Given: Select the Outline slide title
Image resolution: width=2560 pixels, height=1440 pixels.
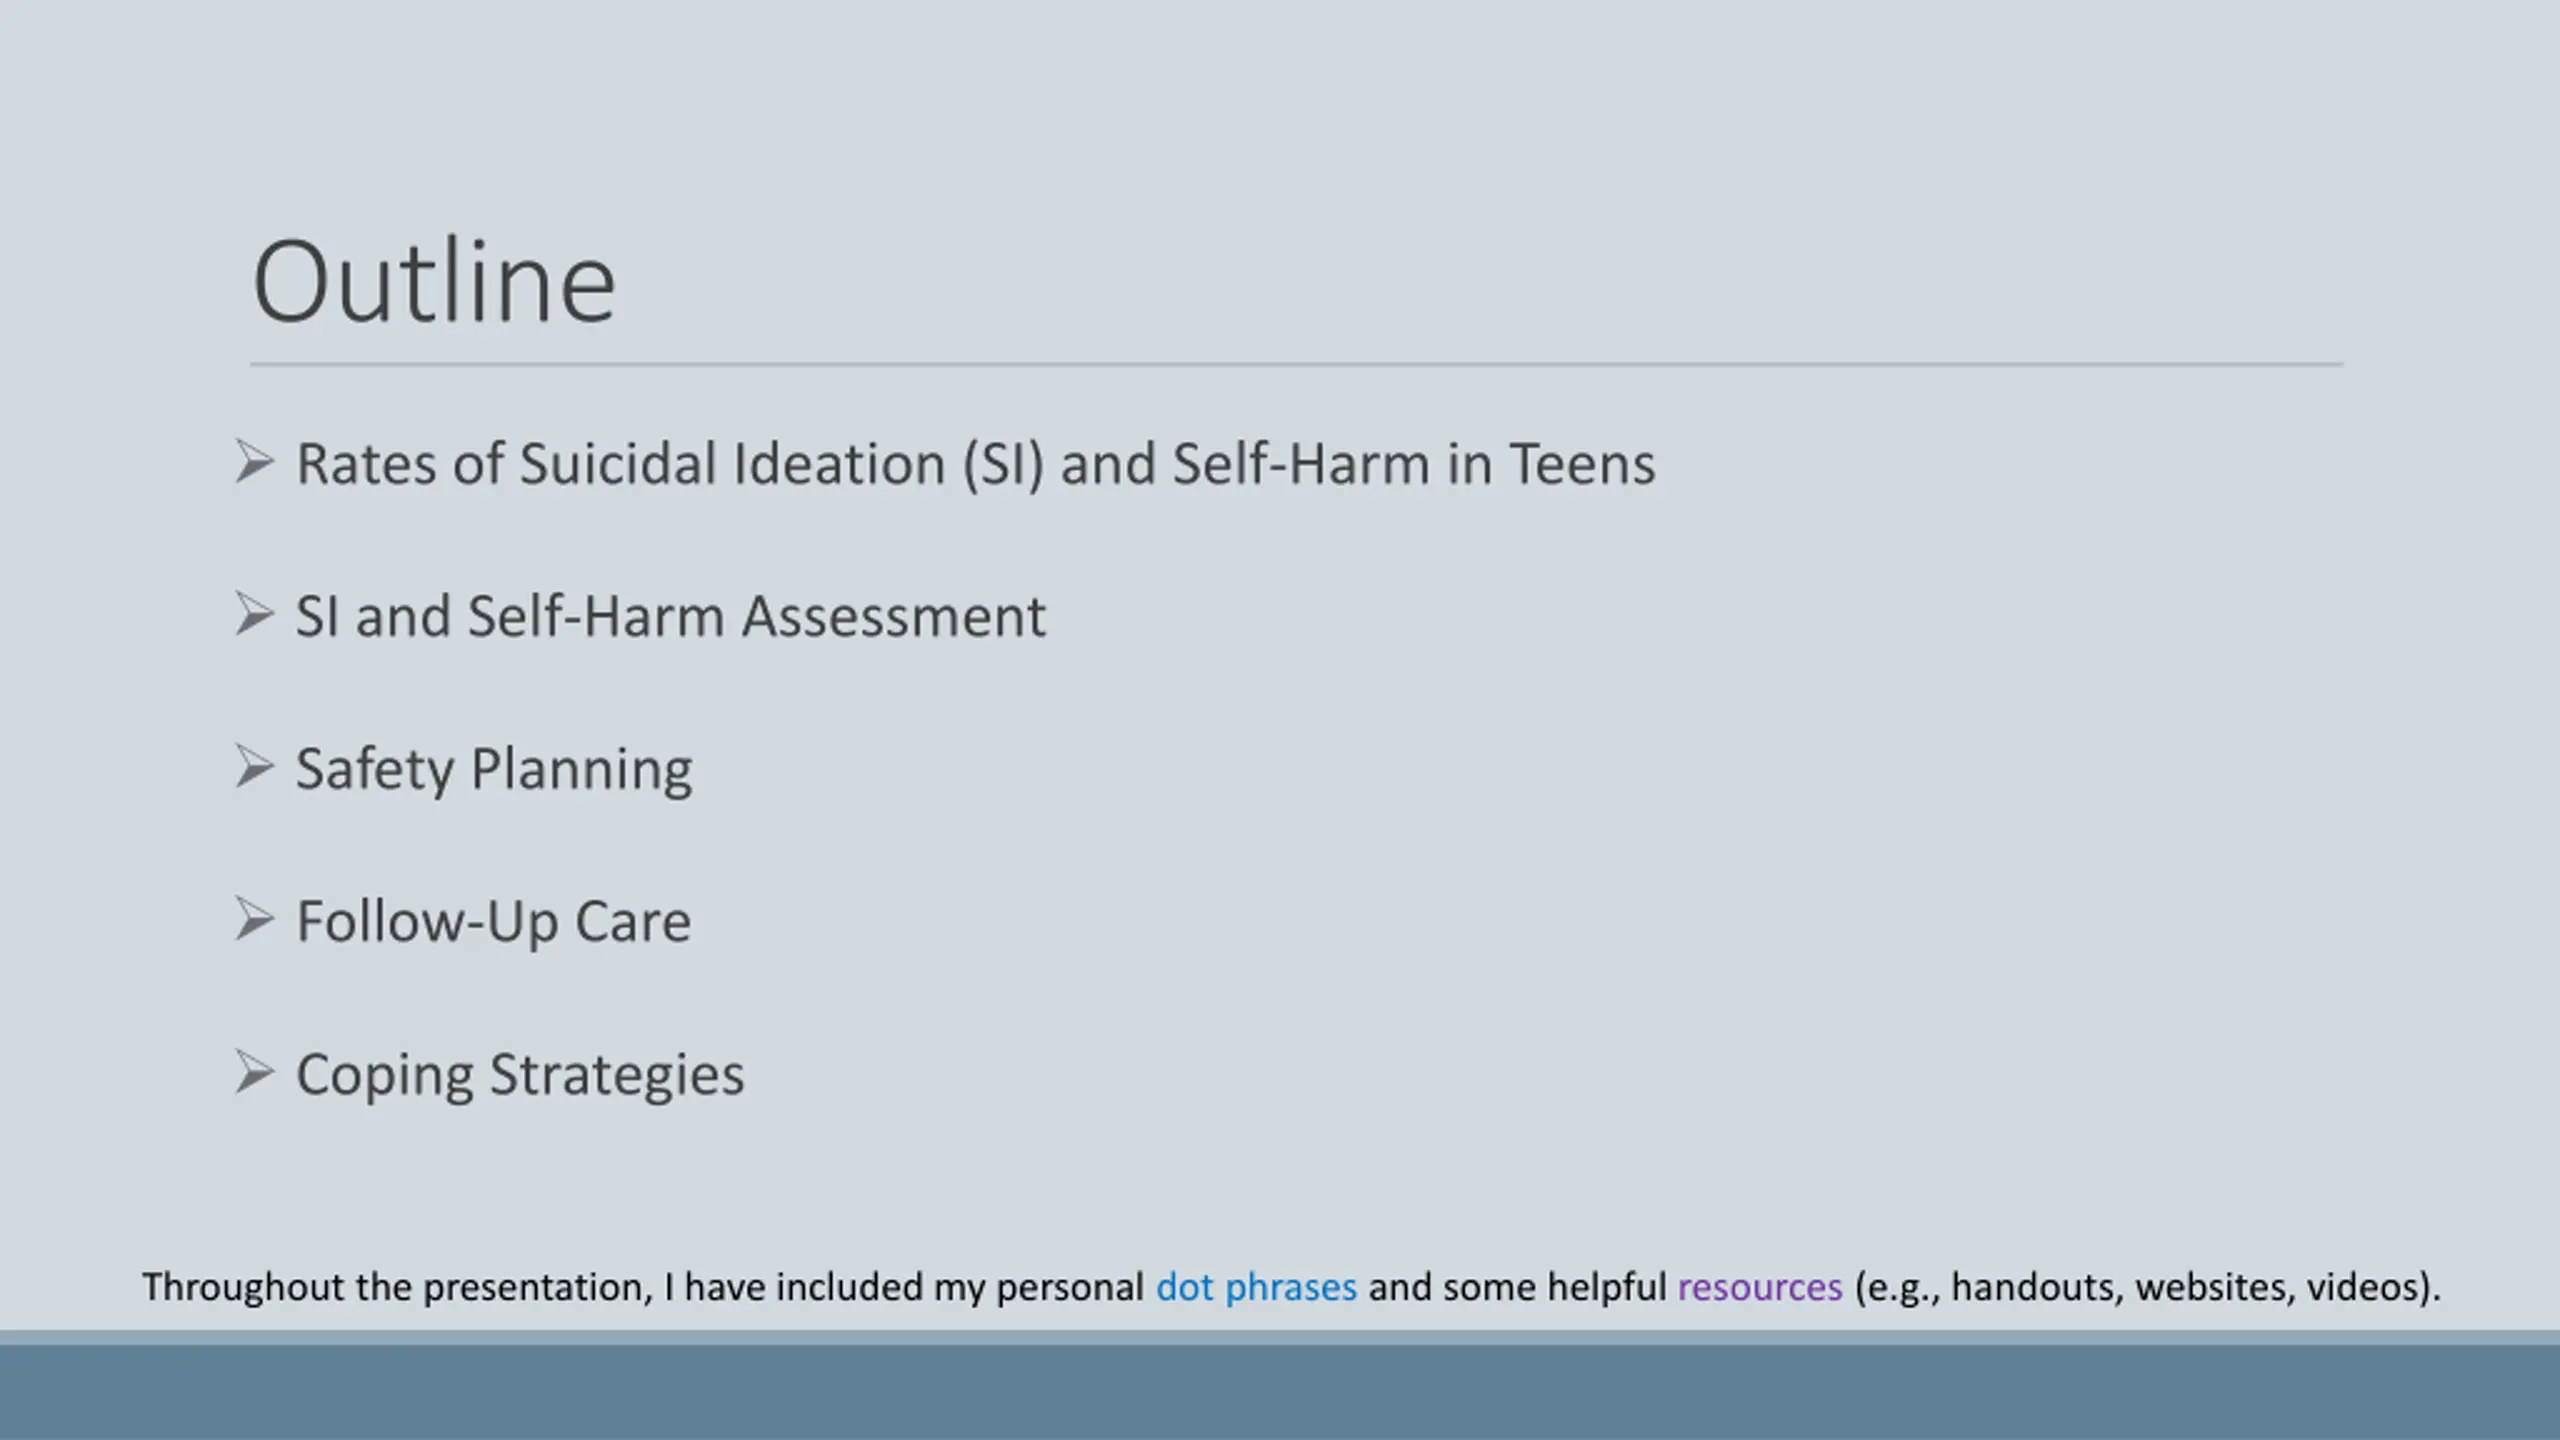Looking at the screenshot, I should 434,282.
